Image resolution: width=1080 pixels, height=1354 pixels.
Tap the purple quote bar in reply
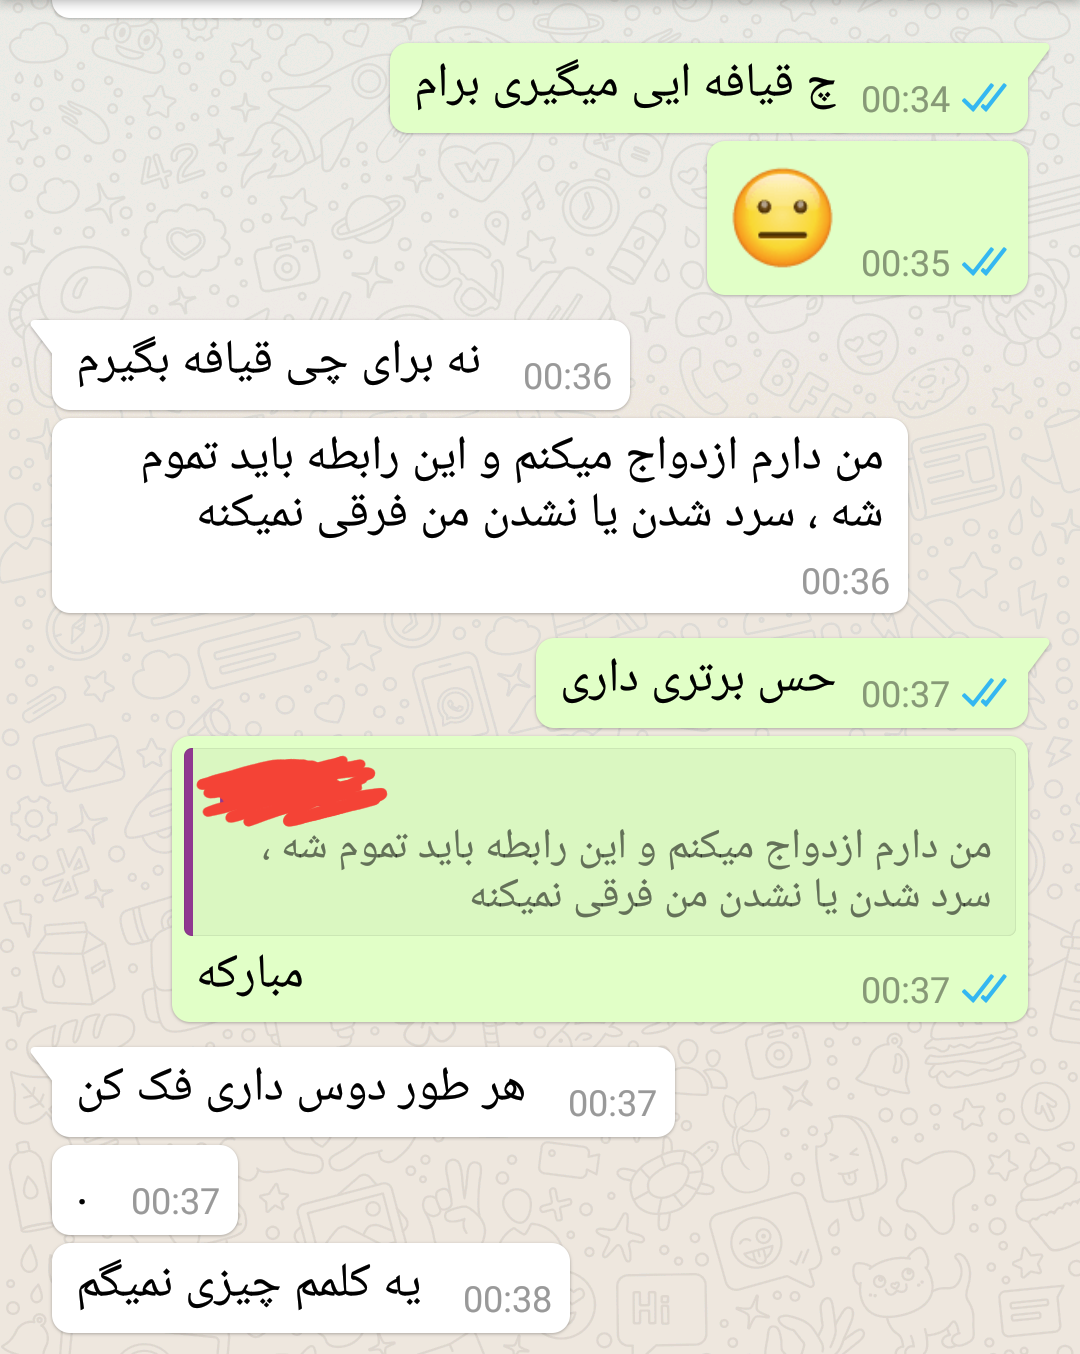click(189, 842)
